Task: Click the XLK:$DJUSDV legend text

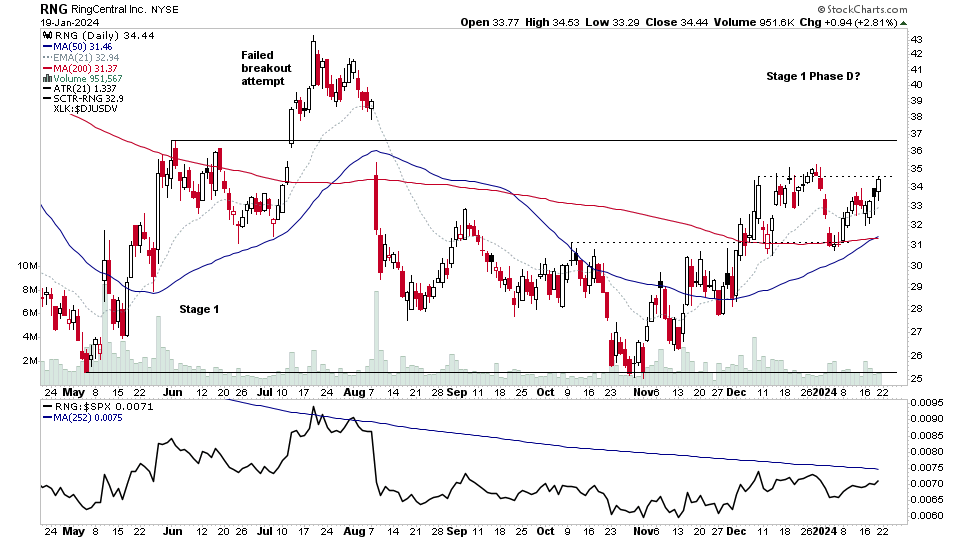Action: coord(85,108)
